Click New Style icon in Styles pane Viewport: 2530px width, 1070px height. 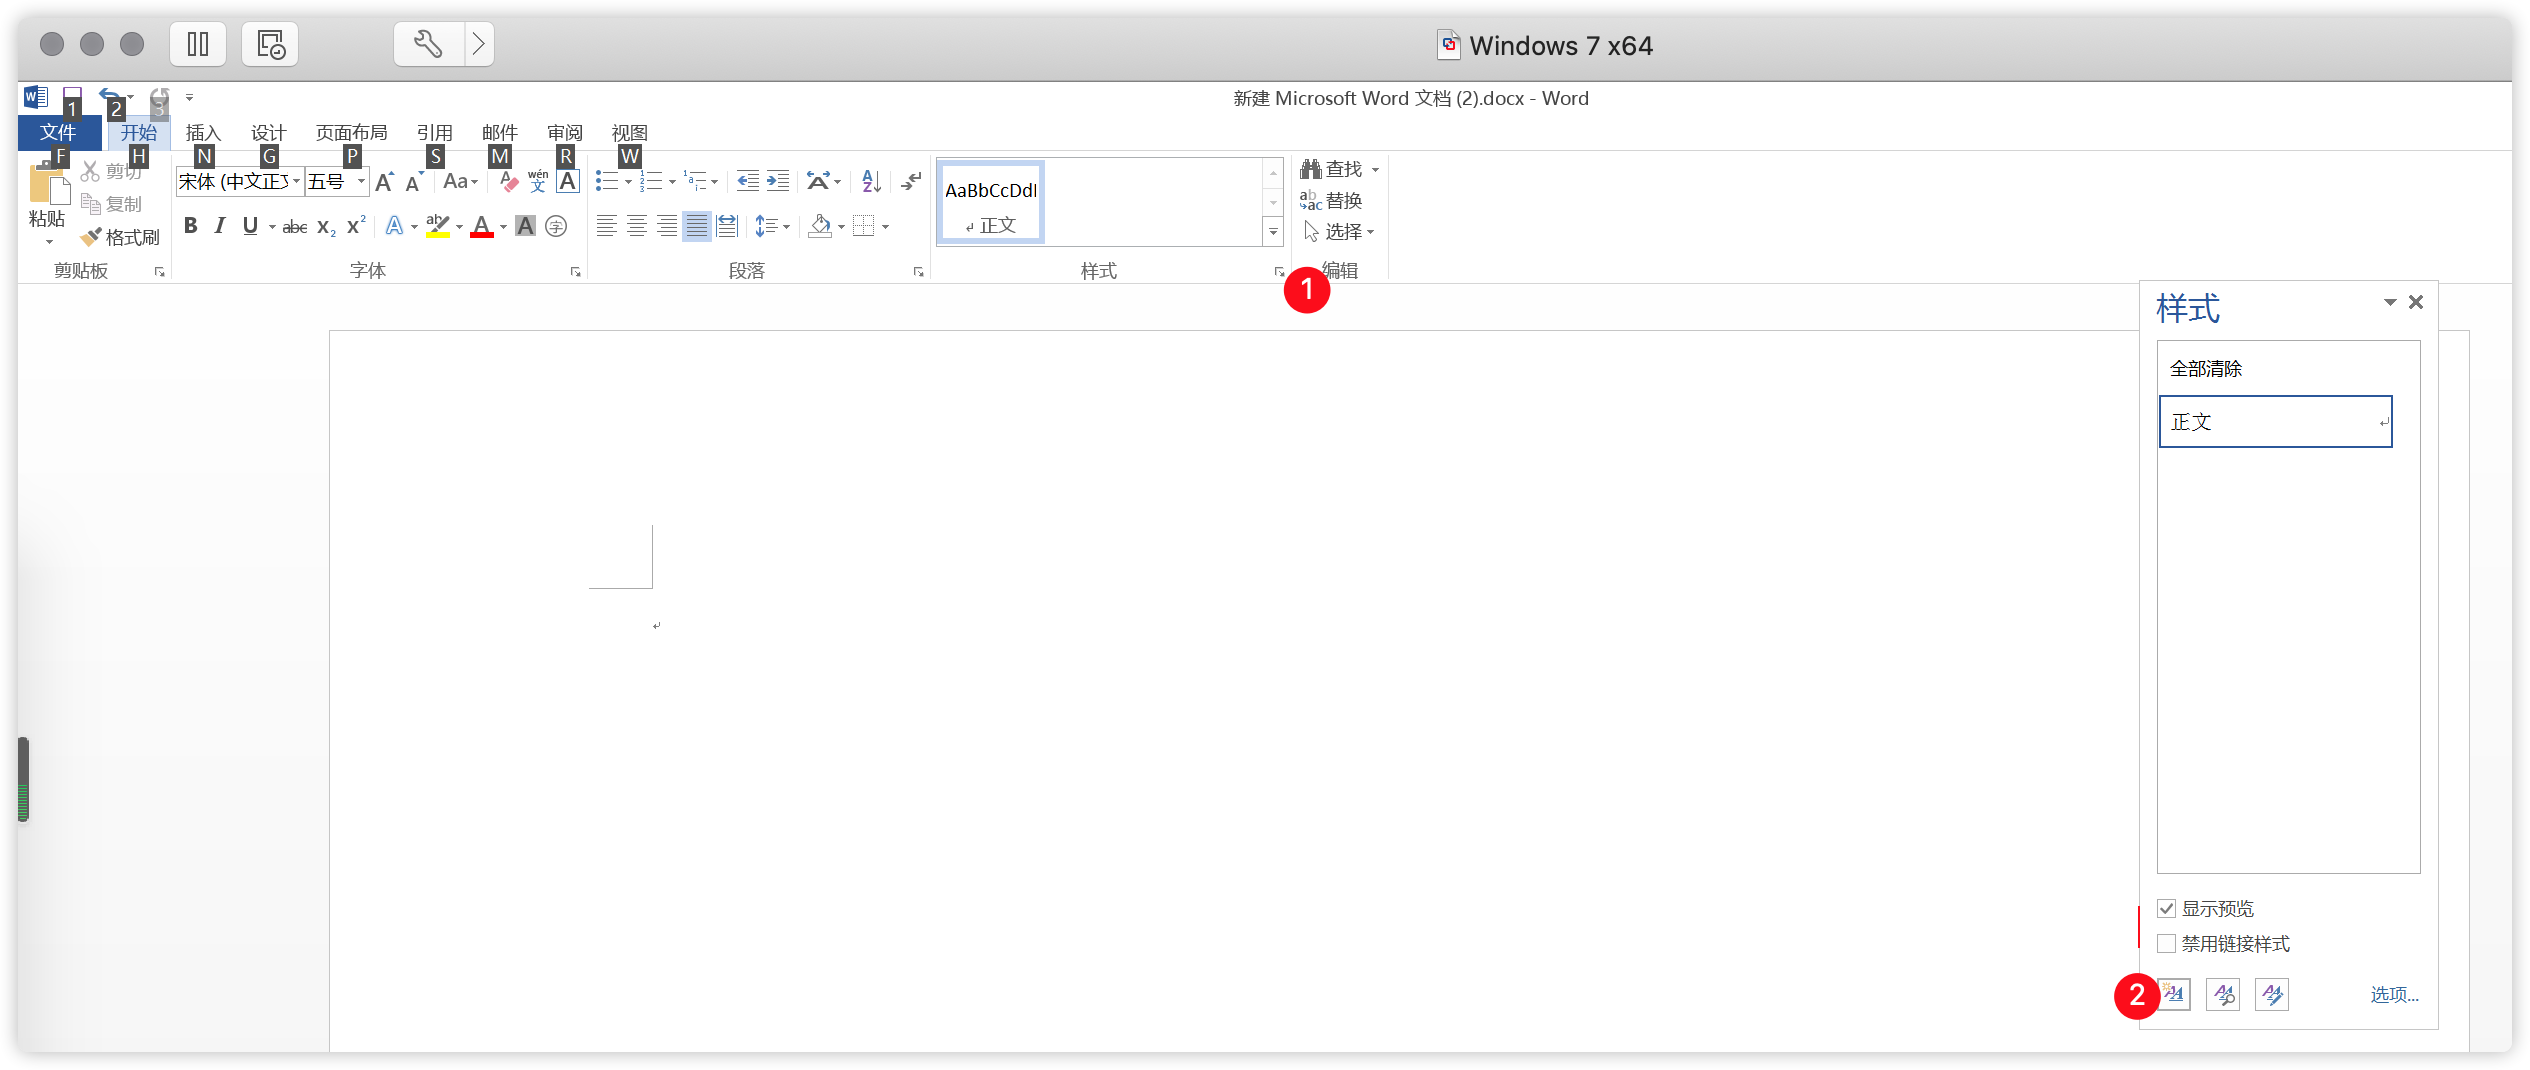[2174, 995]
